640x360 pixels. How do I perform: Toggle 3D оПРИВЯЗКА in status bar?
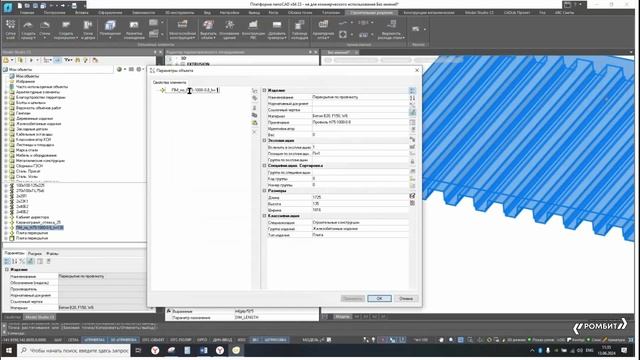coord(124,340)
